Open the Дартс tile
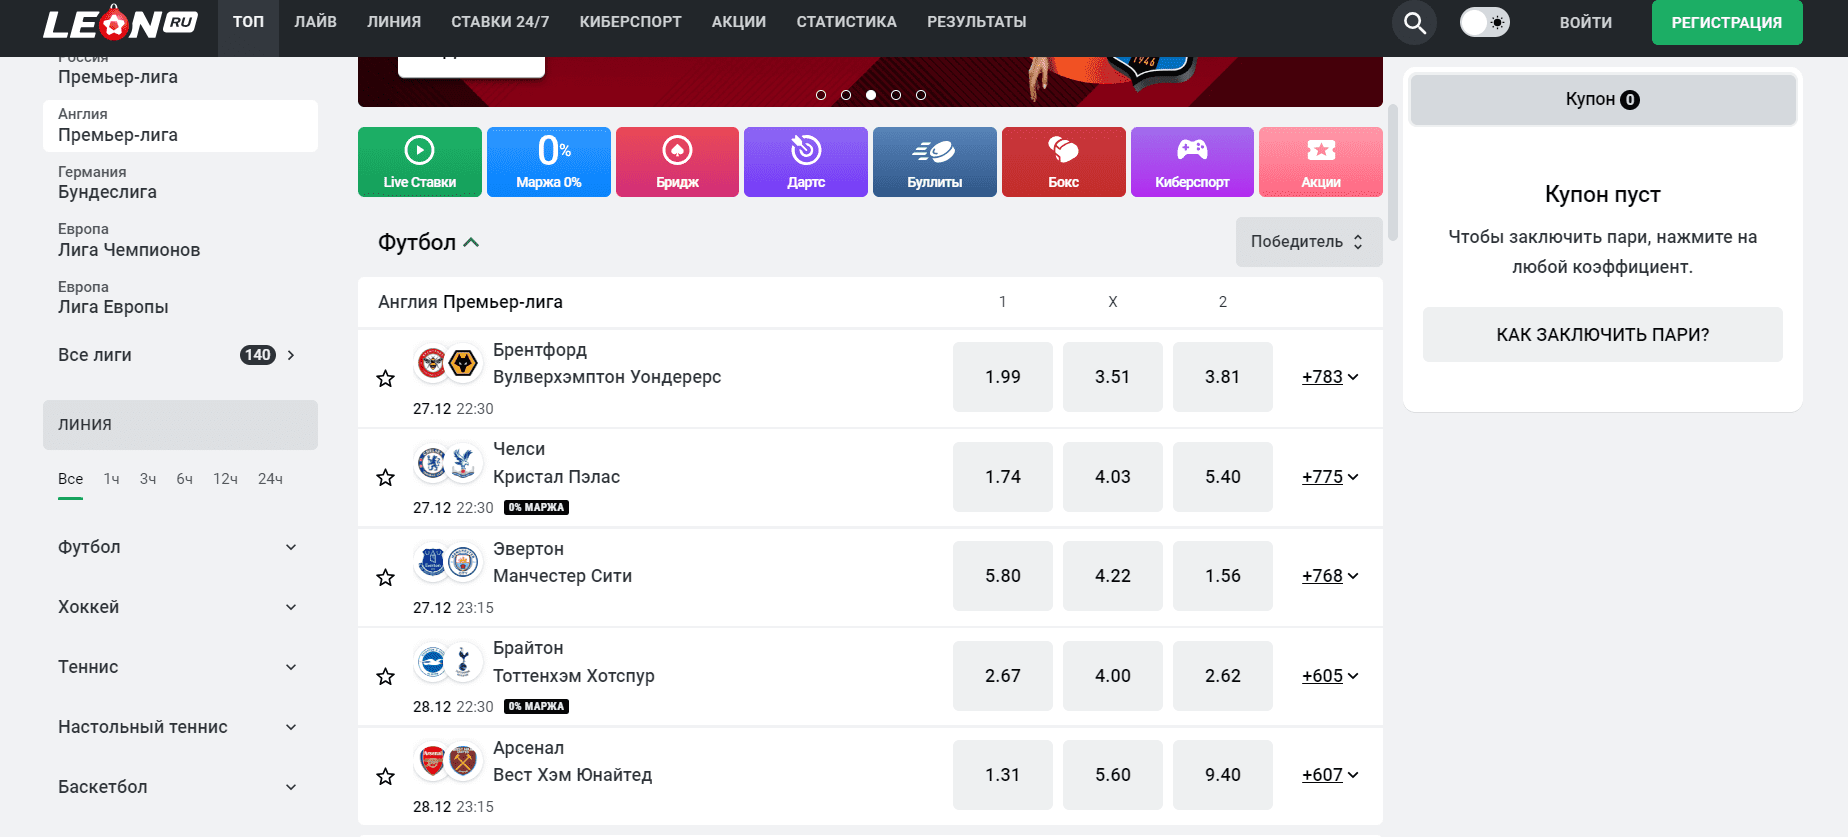Screen dimensions: 1848x837 tap(806, 162)
